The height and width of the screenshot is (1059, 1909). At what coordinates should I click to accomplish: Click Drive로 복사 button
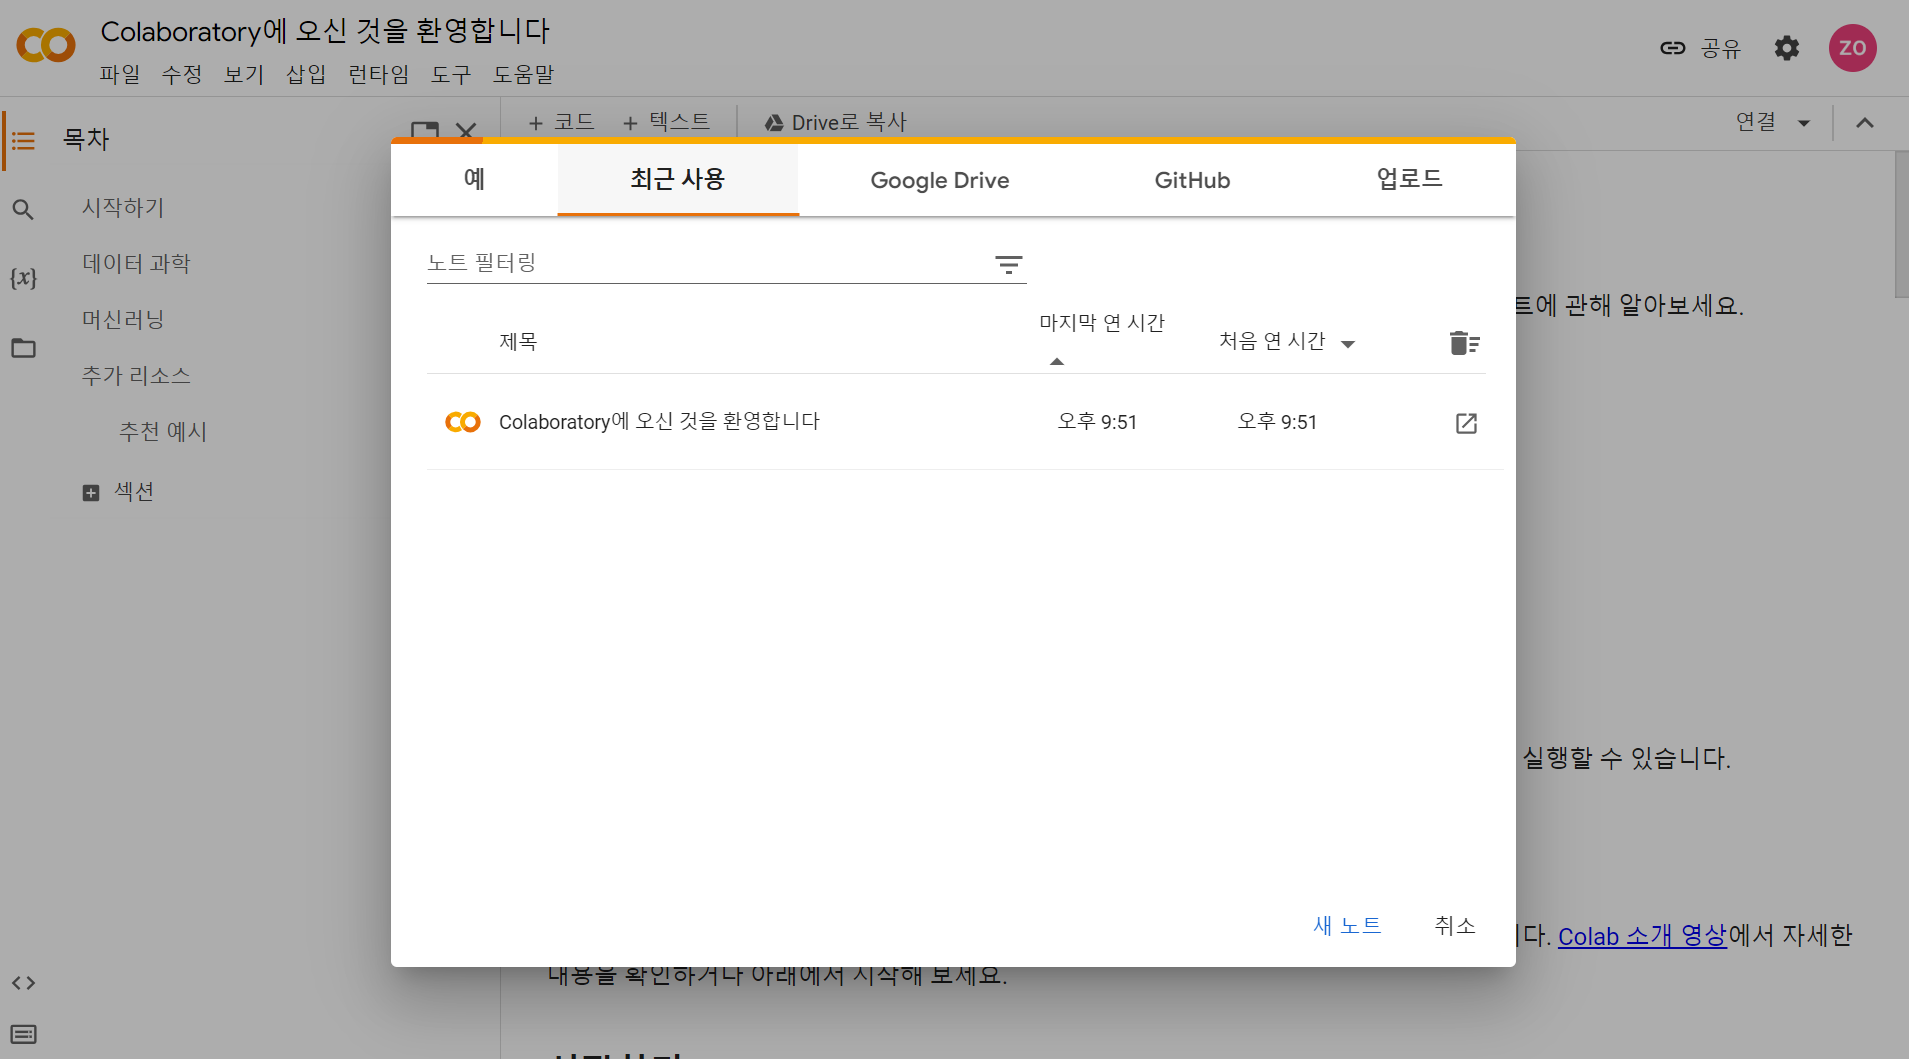tap(835, 122)
